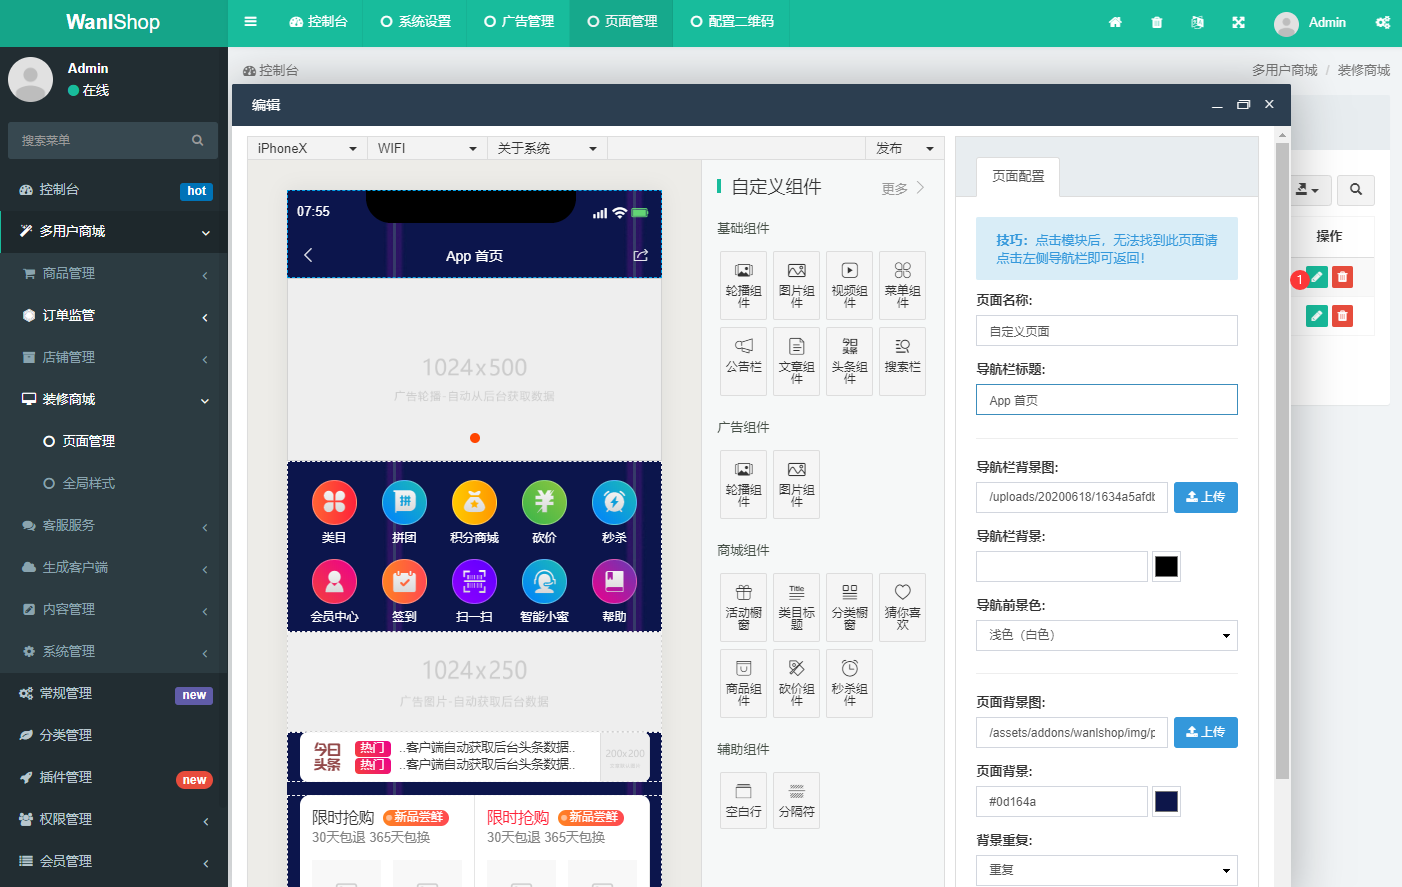This screenshot has width=1402, height=887.
Task: Add the 空白行 component
Action: [x=743, y=800]
